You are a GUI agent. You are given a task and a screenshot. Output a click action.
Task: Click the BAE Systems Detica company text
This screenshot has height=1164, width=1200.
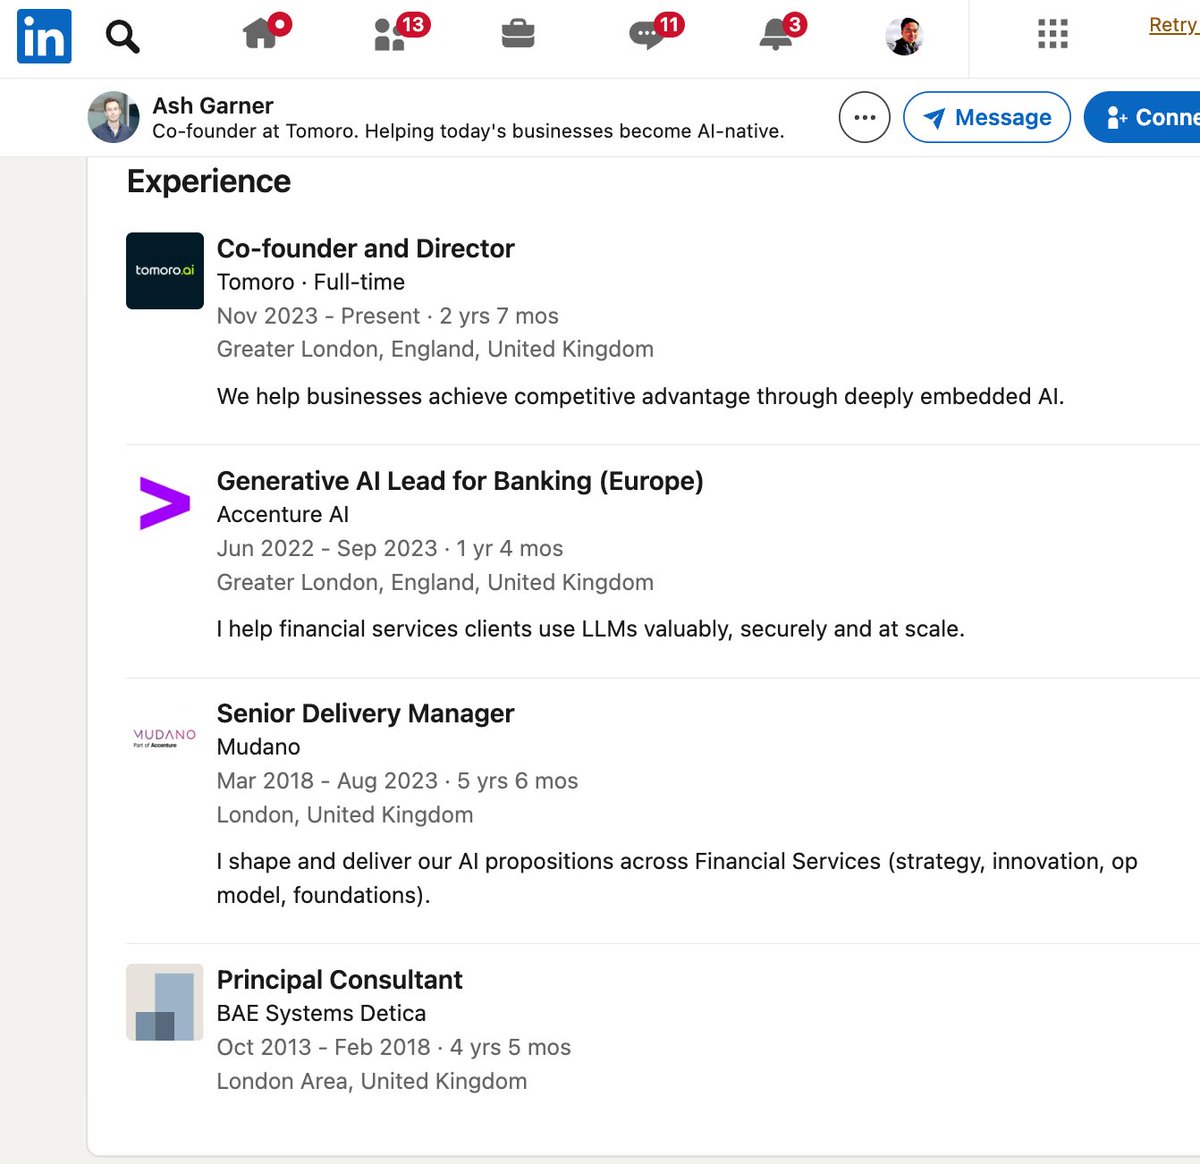pos(322,1013)
